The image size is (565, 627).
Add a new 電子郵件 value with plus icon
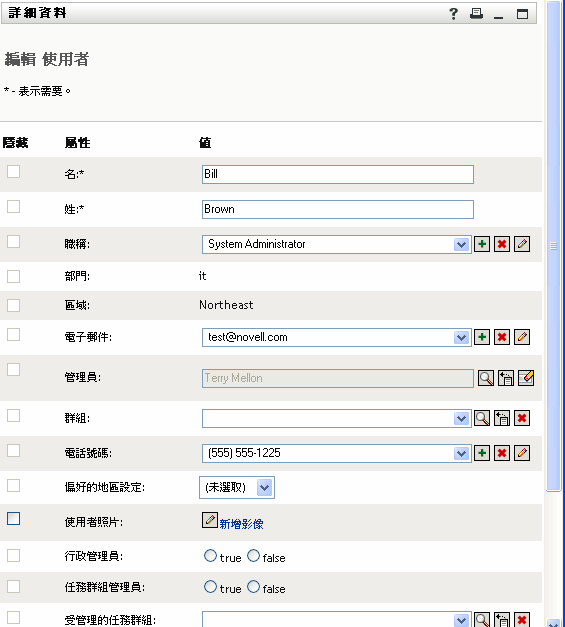482,337
